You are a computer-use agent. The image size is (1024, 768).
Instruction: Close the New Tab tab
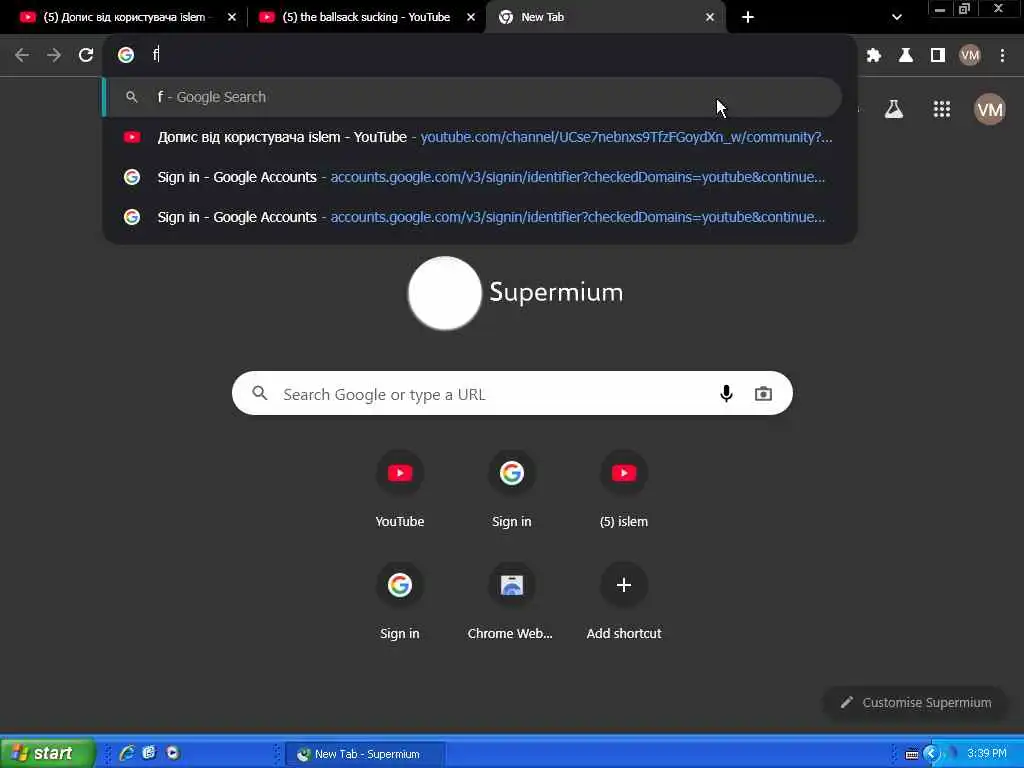click(x=710, y=17)
